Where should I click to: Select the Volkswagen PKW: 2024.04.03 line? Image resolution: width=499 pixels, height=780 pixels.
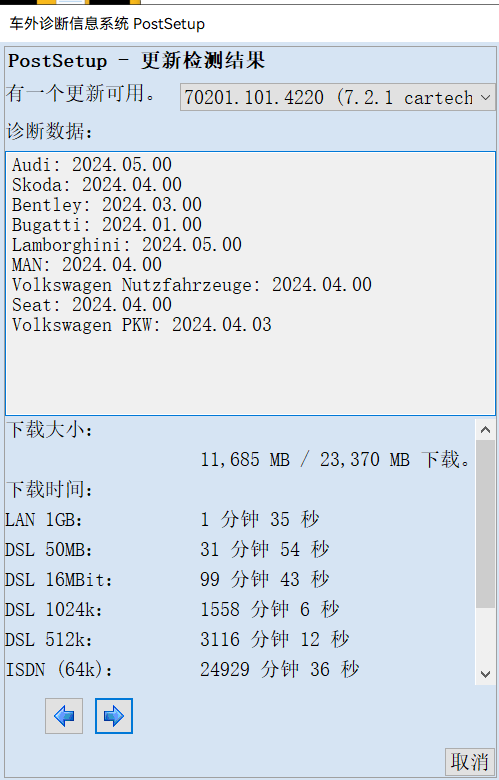[x=142, y=324]
